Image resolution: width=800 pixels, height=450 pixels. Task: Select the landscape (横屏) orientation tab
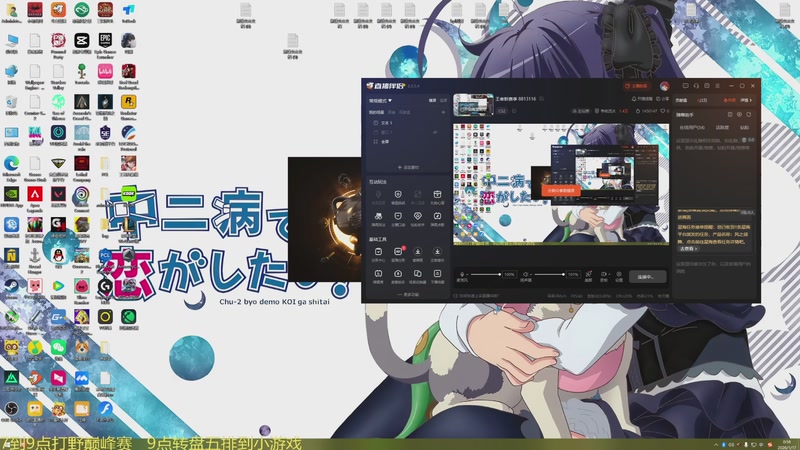pyautogui.click(x=432, y=101)
